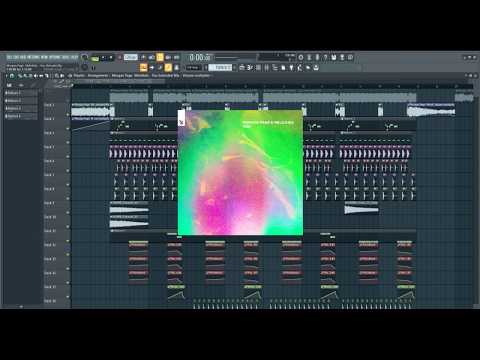Image resolution: width=480 pixels, height=360 pixels.
Task: Open the project info icon
Action: 350,57
